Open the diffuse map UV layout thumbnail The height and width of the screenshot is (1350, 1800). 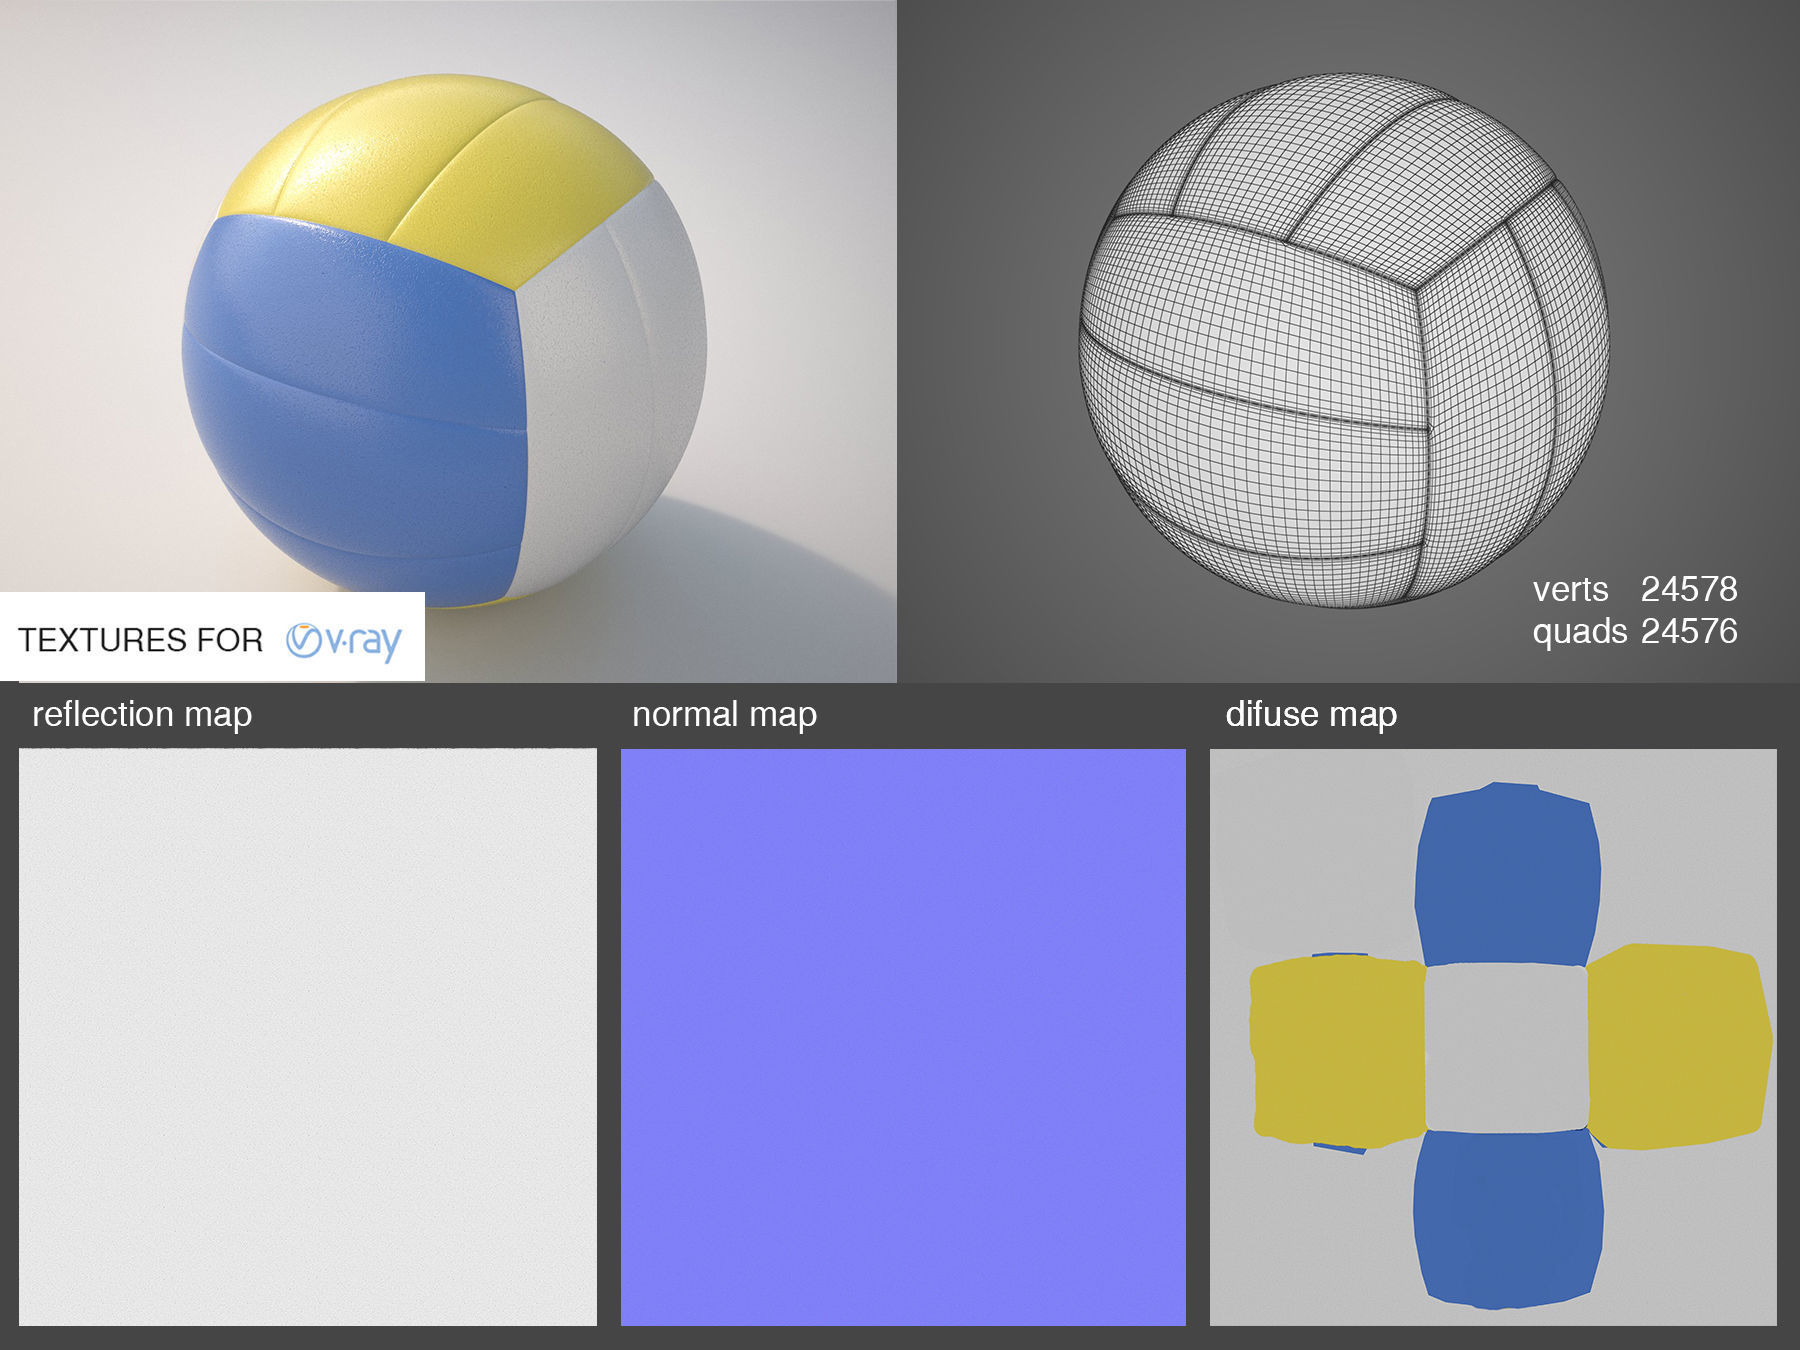coord(1493,1037)
